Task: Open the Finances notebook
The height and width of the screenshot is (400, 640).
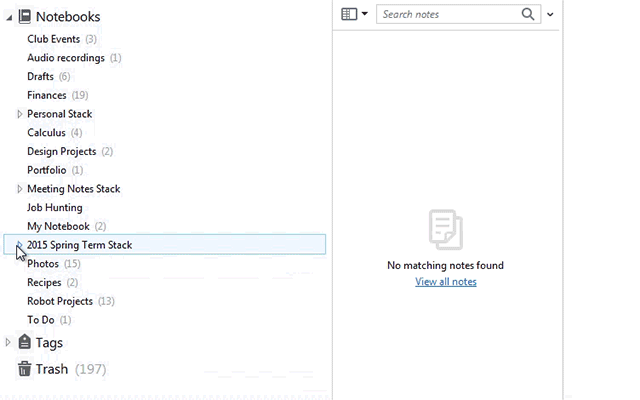Action: coord(47,96)
